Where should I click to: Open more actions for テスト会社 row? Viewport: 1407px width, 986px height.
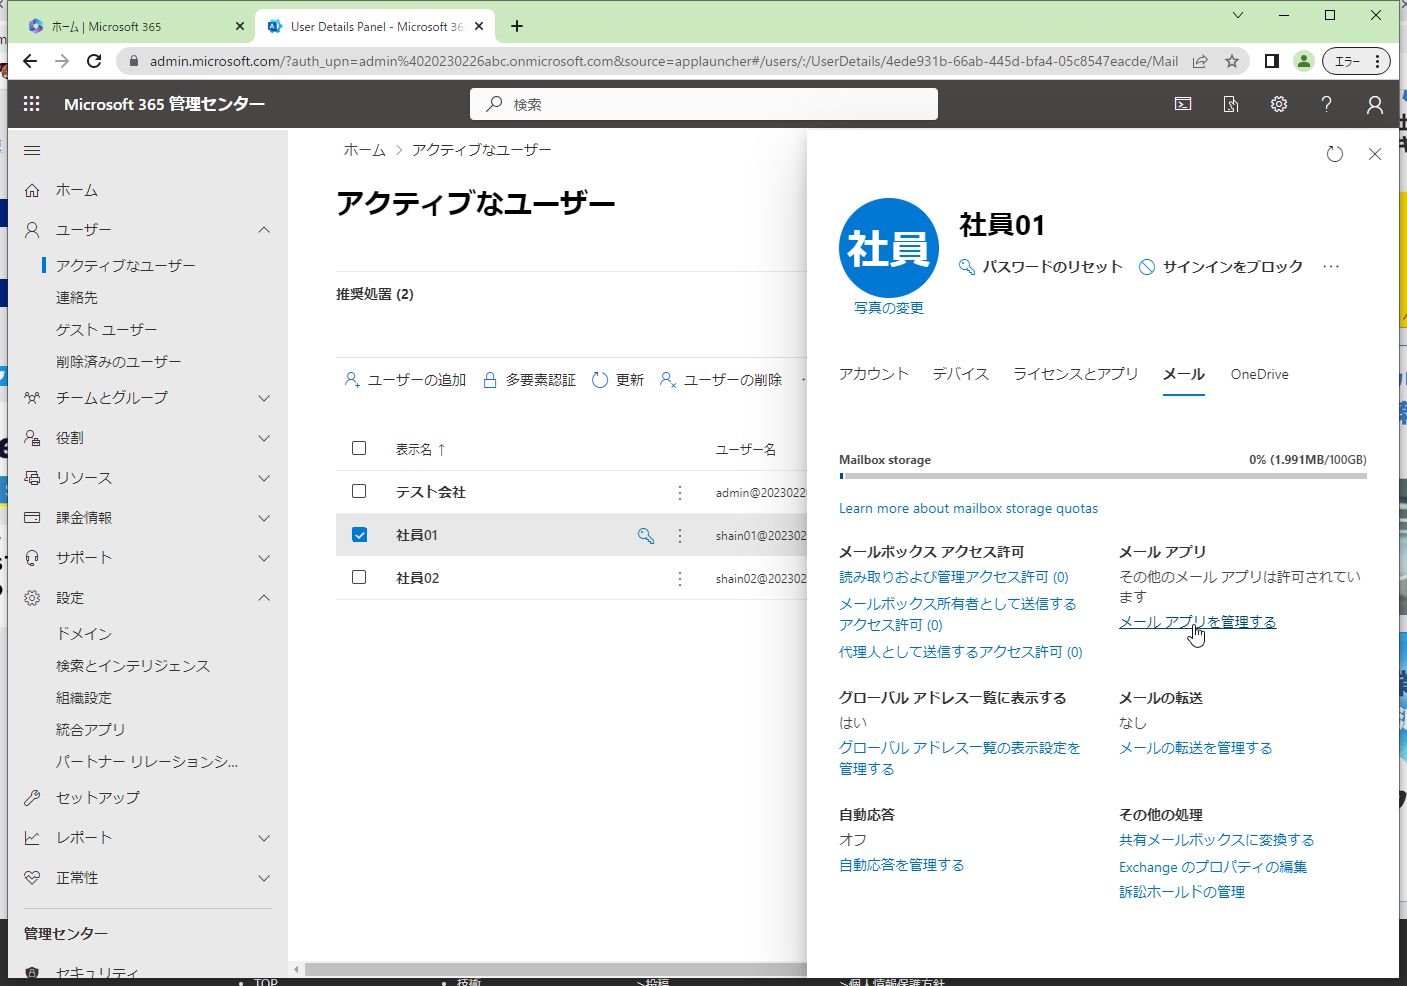click(680, 493)
